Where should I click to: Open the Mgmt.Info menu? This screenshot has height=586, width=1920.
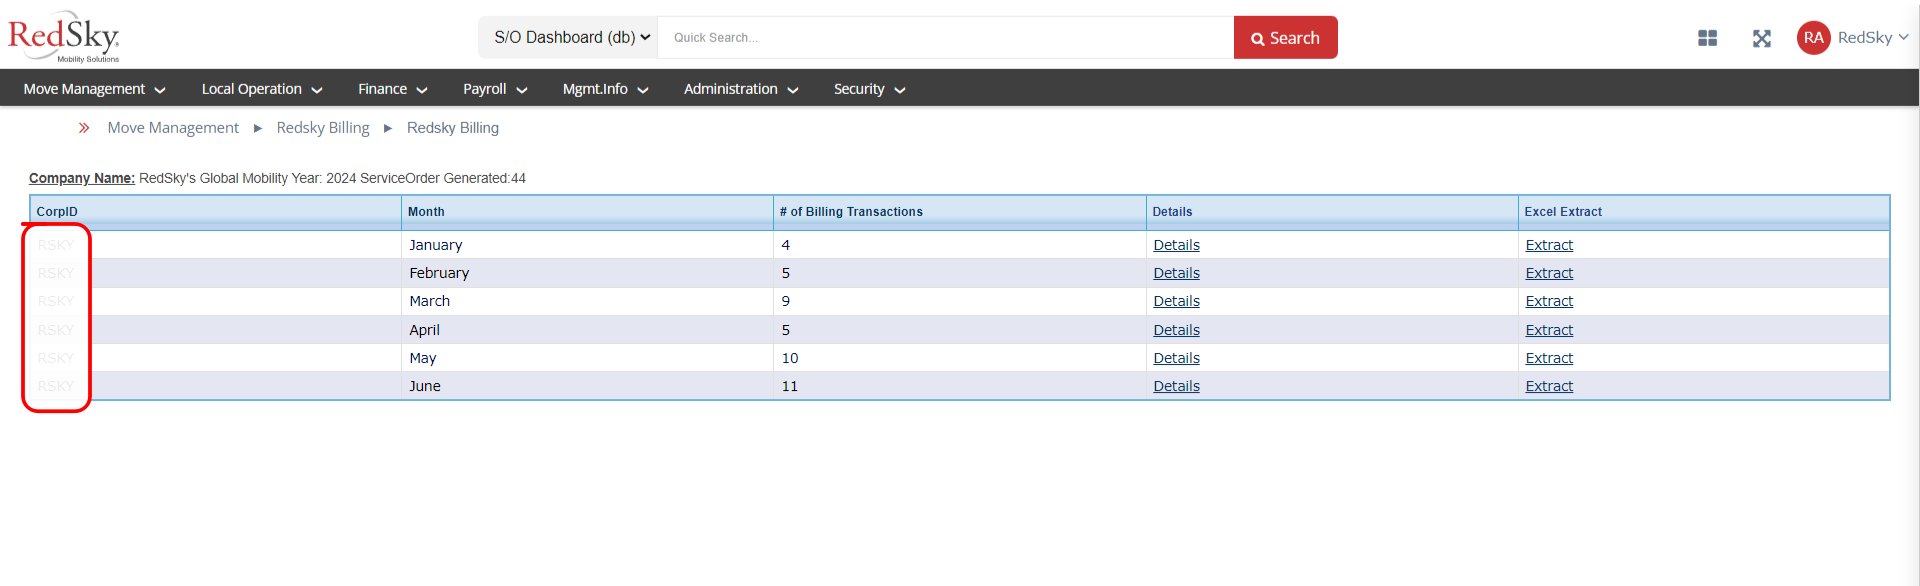click(606, 89)
